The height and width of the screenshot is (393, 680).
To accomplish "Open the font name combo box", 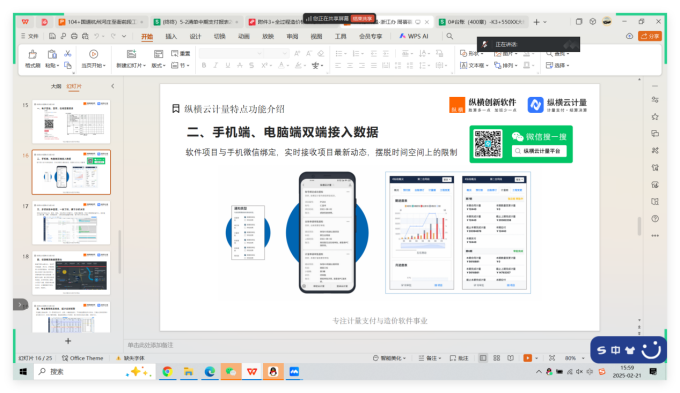I will (x=231, y=53).
